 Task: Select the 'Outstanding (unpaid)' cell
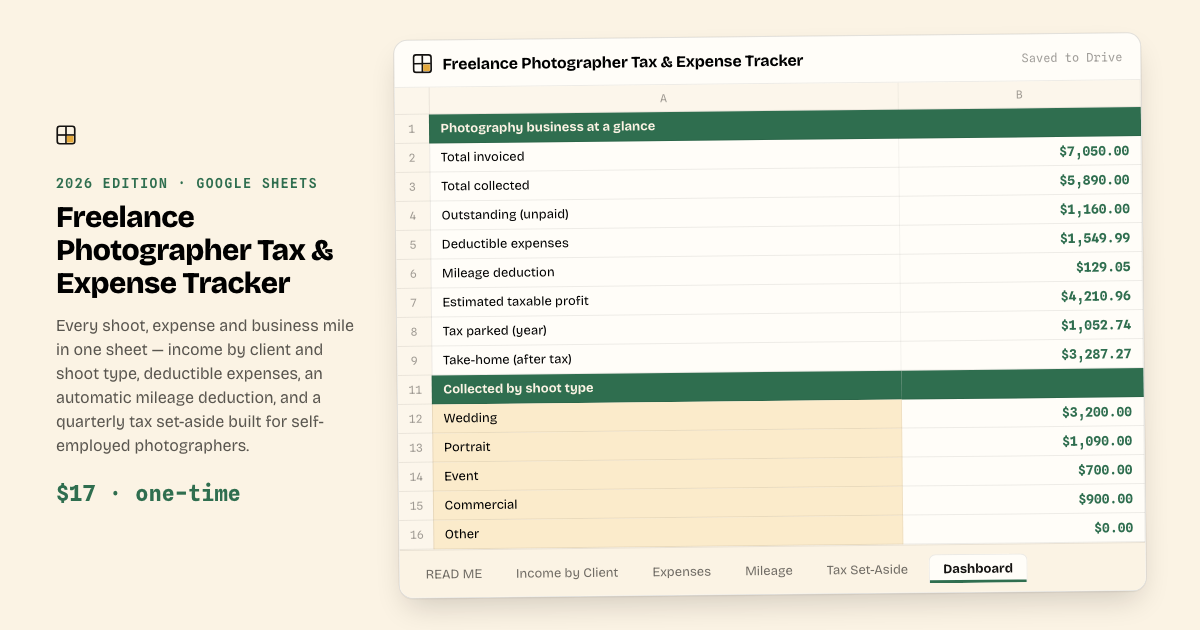click(x=665, y=214)
